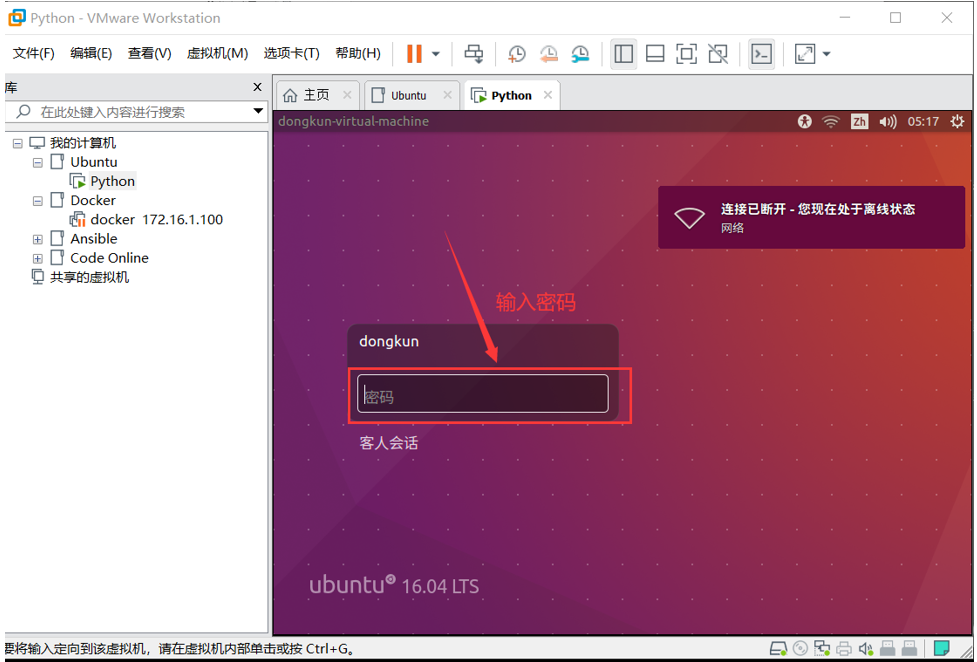Revert the VM to its snapshot

pos(549,54)
